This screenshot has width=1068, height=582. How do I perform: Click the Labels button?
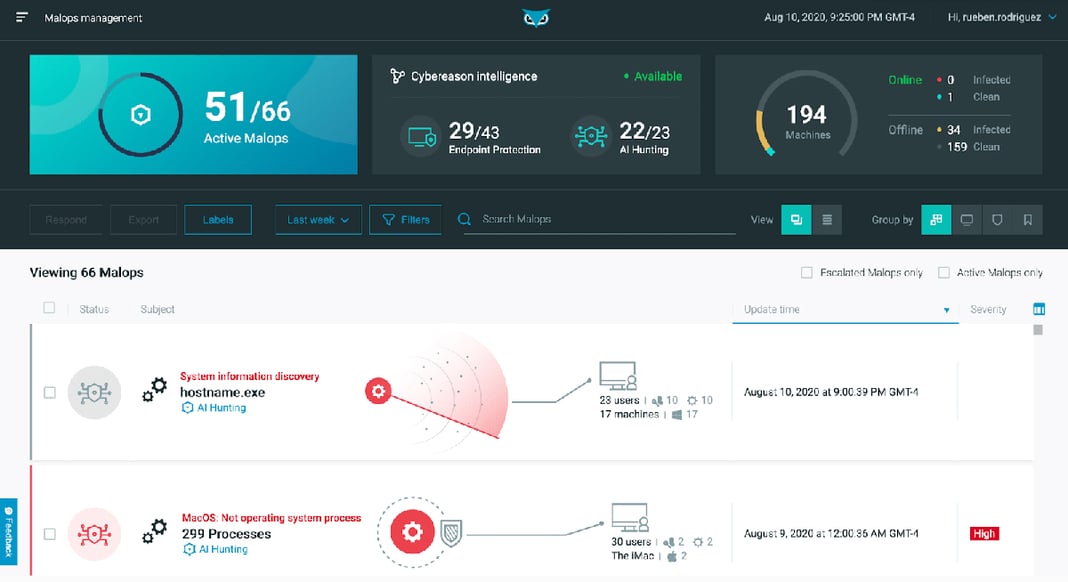218,219
